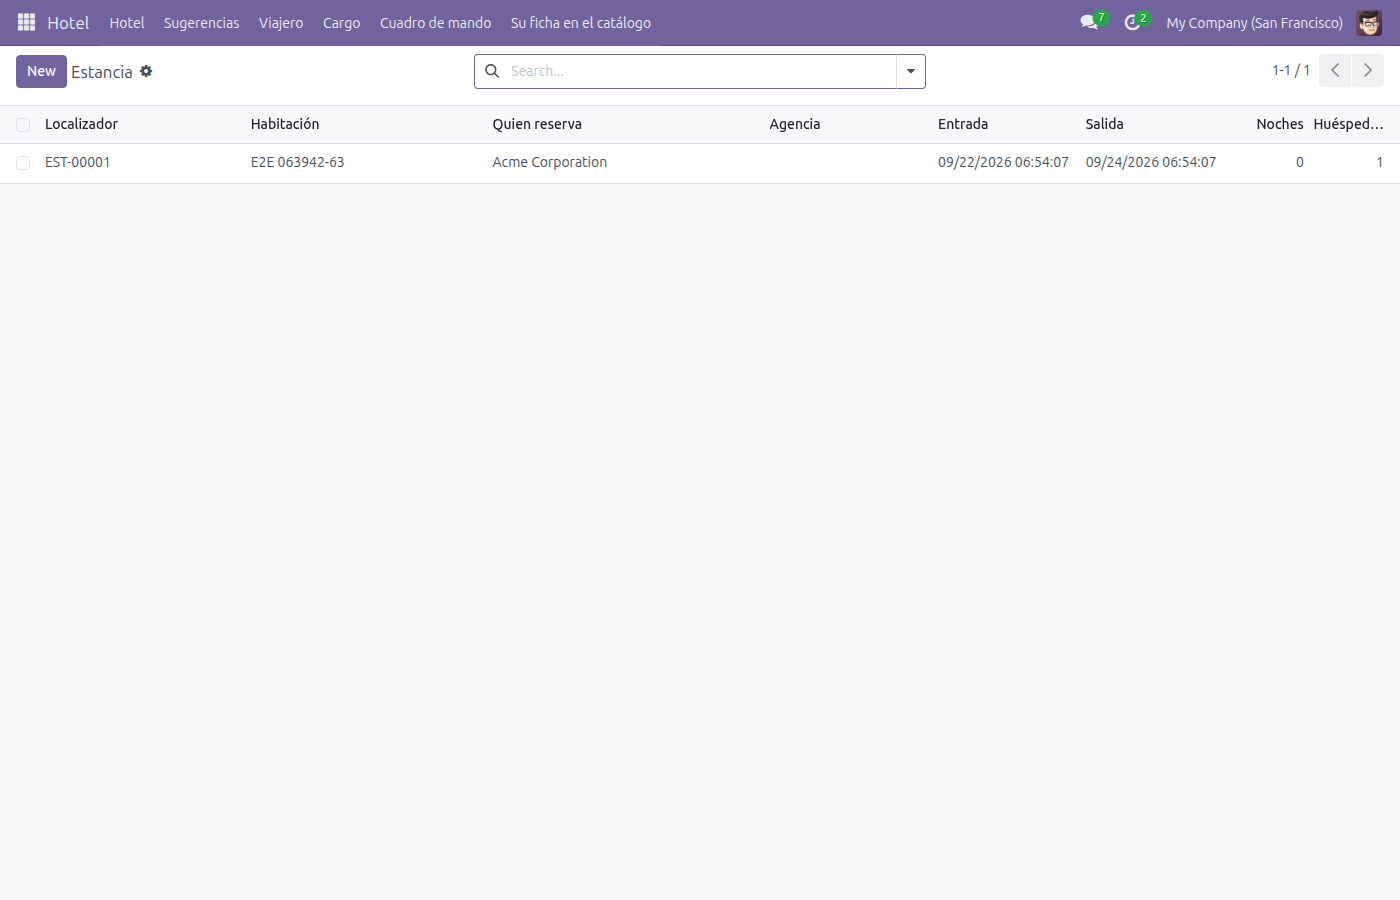The image size is (1400, 900).
Task: Tick the EST-00001 row checkbox
Action: pyautogui.click(x=23, y=163)
